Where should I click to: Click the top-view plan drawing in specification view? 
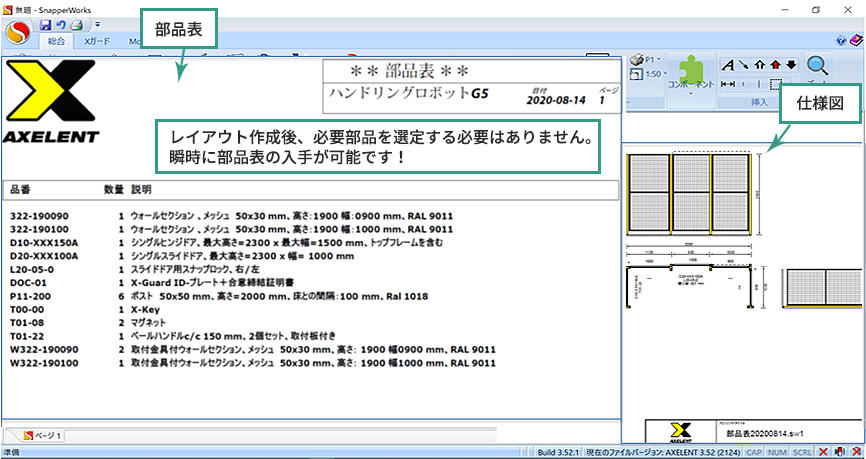point(689,287)
